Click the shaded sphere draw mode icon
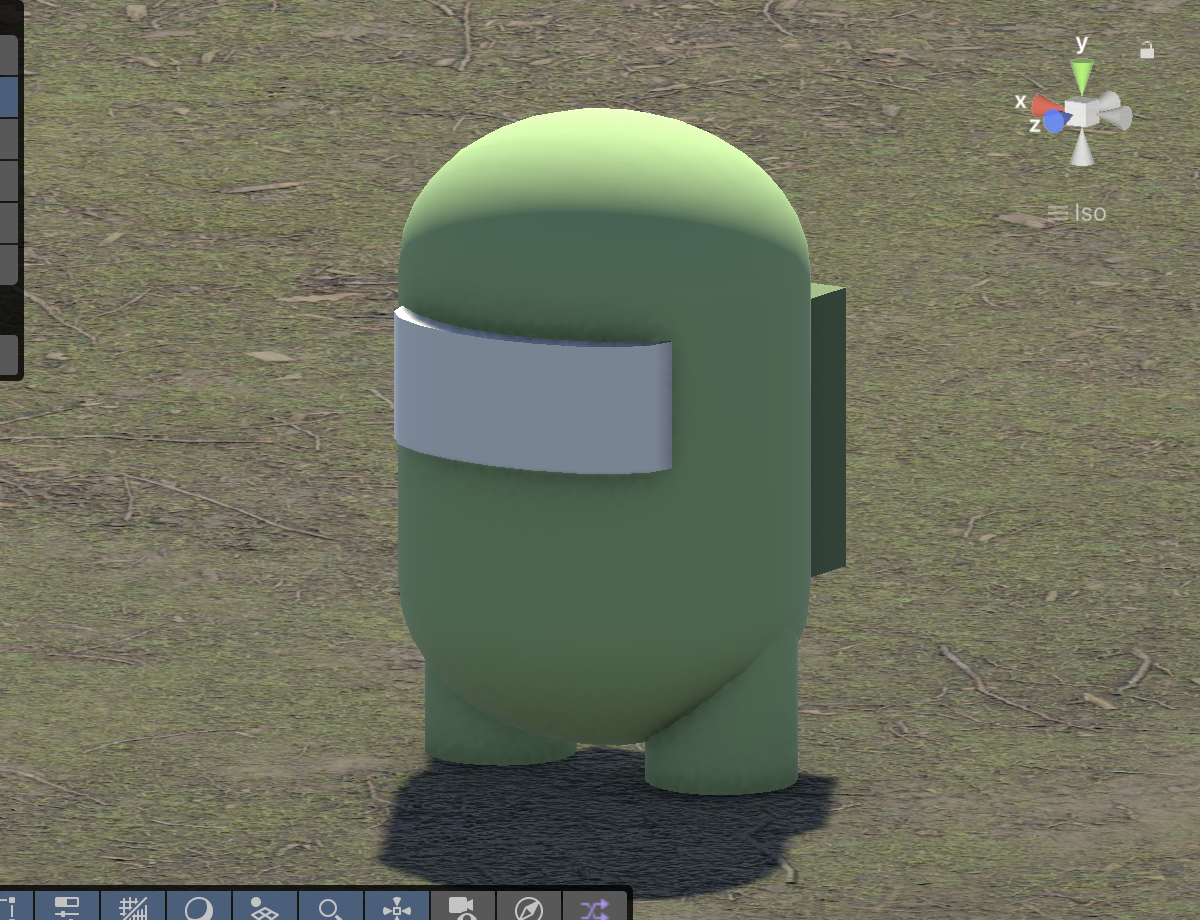Image resolution: width=1200 pixels, height=920 pixels. click(199, 907)
